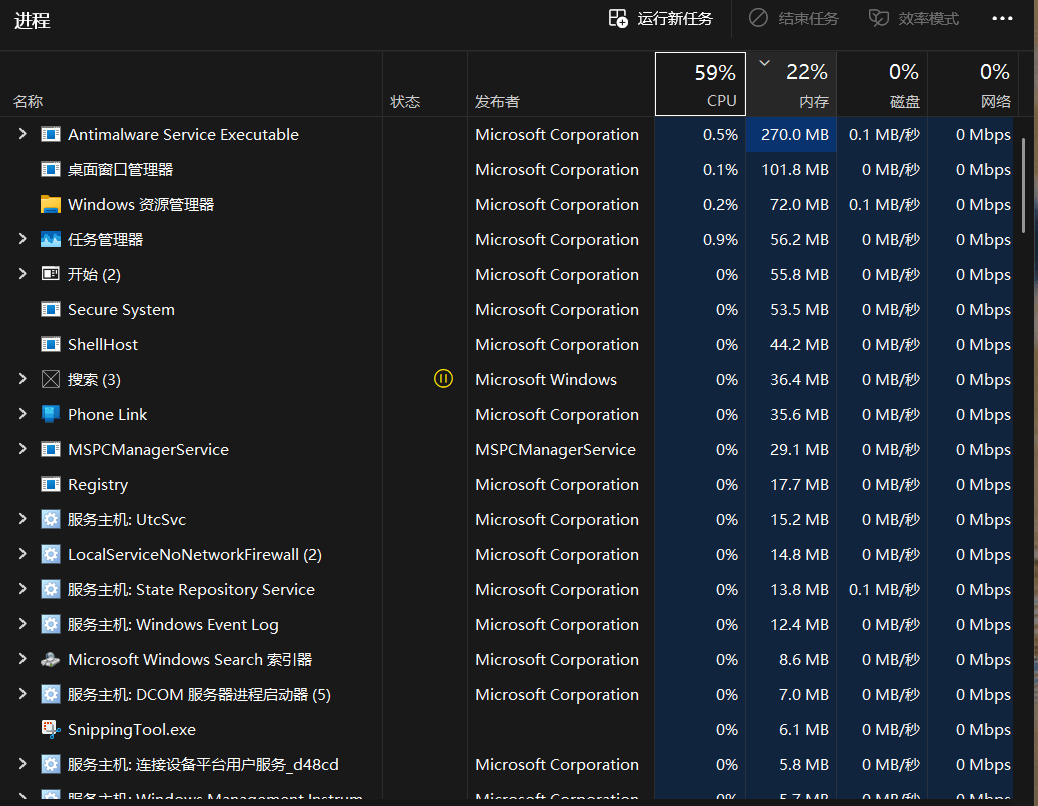Click the ShellHost process icon
The image size is (1038, 806).
click(x=51, y=344)
